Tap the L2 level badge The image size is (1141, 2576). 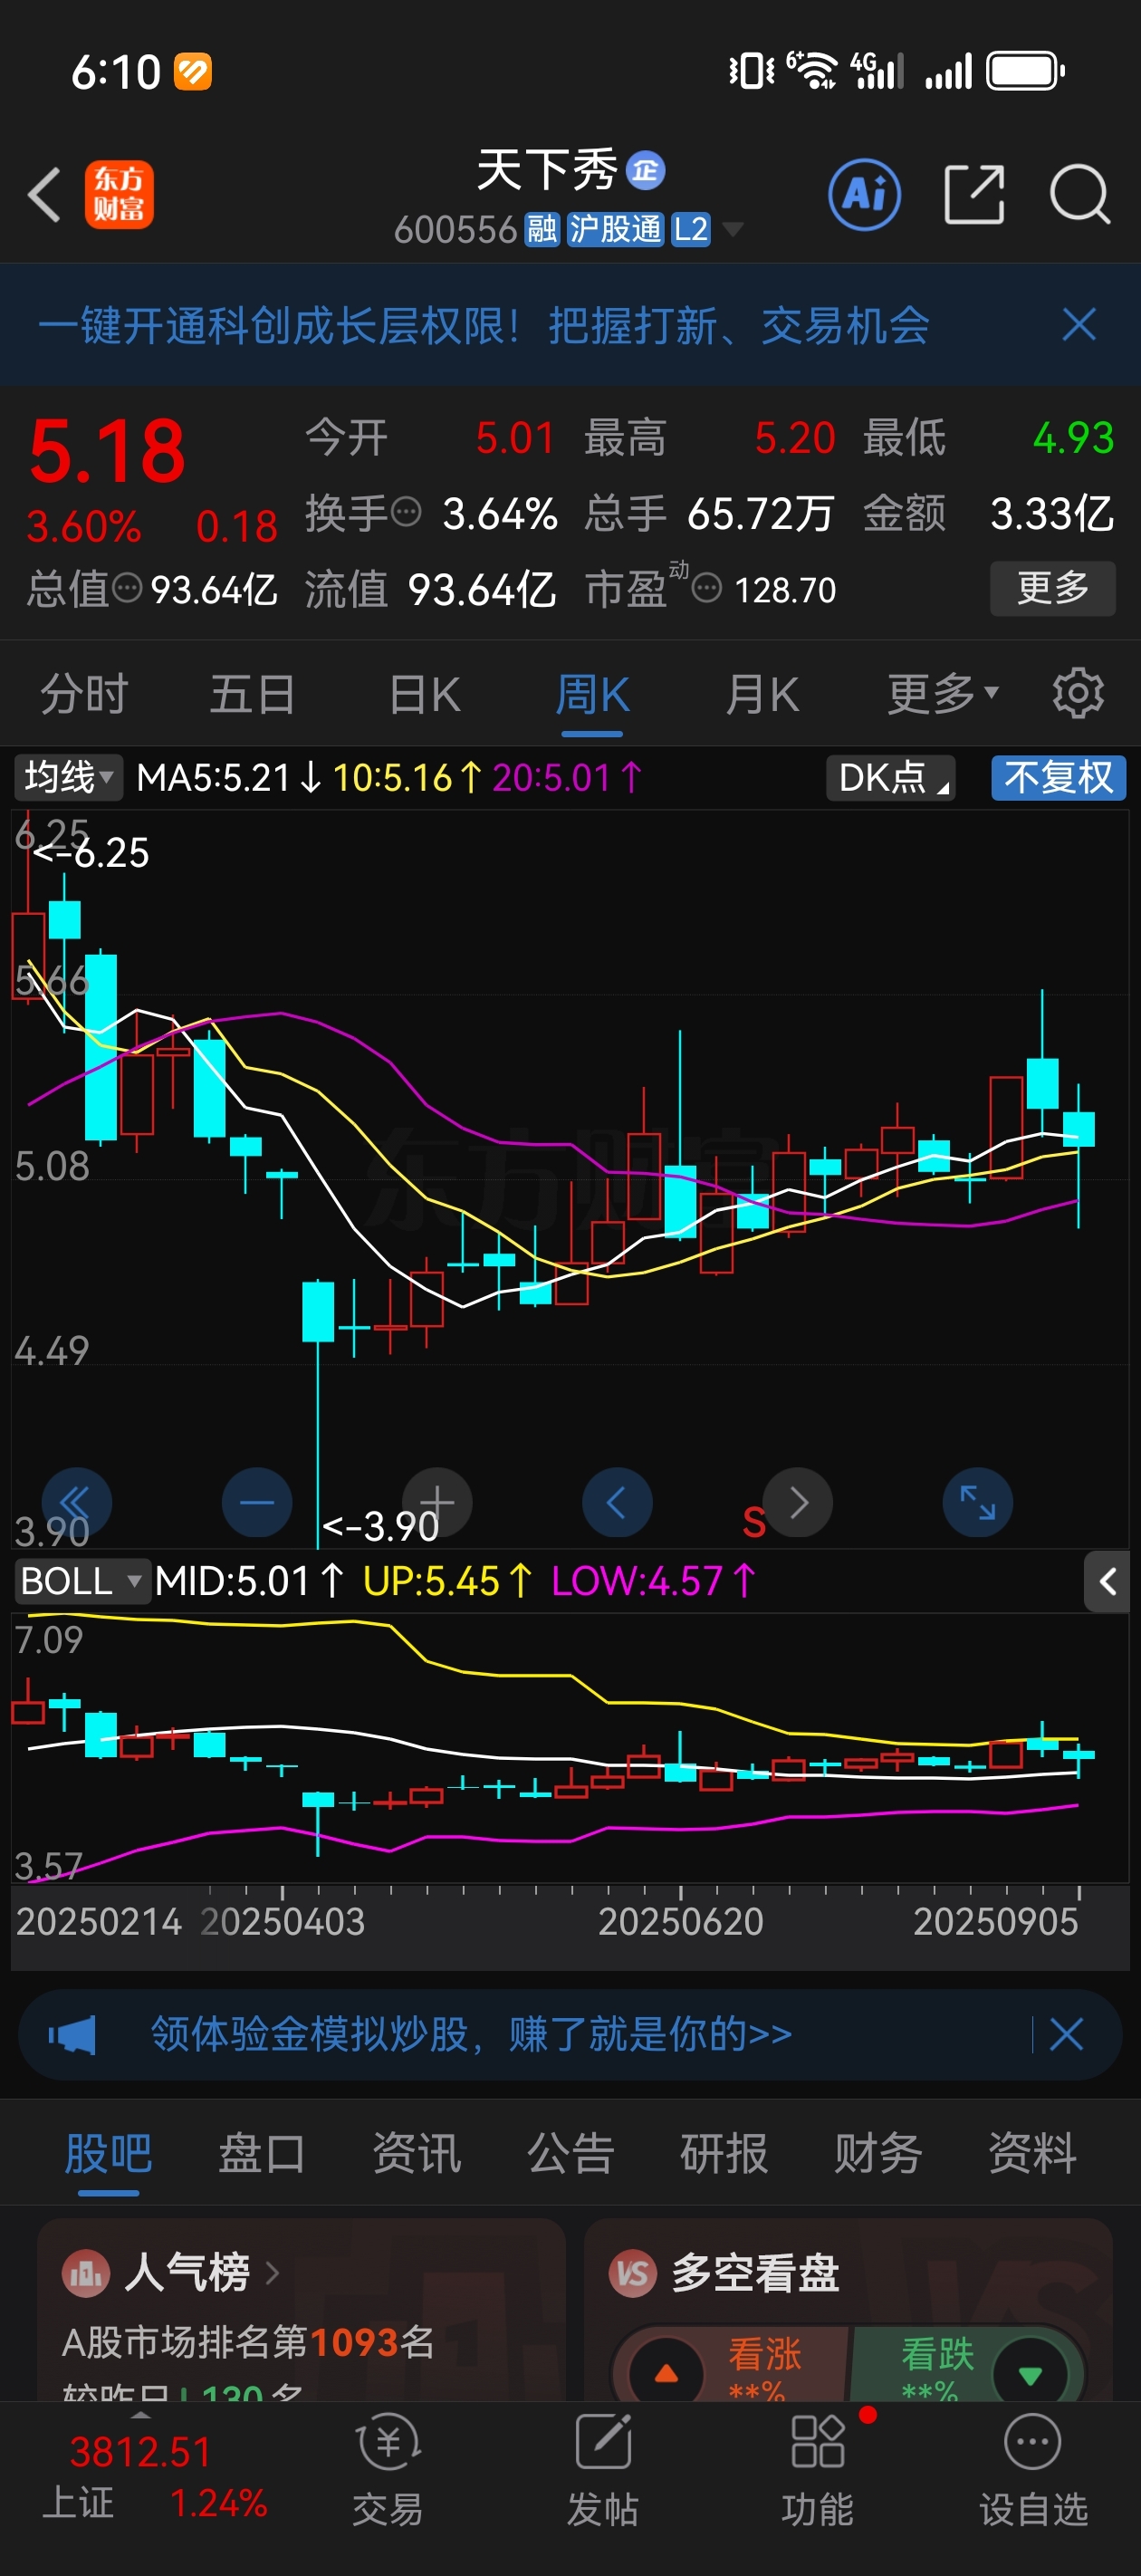coord(690,230)
